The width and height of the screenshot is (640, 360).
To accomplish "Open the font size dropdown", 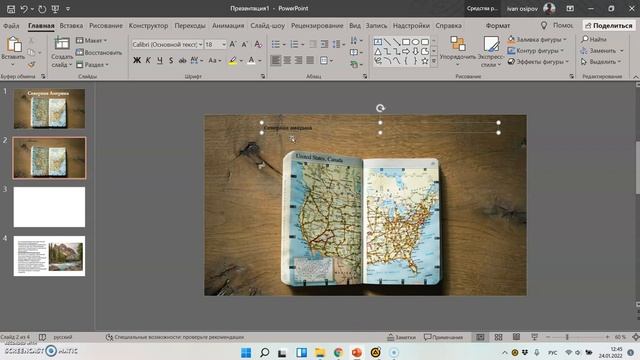I will point(224,44).
